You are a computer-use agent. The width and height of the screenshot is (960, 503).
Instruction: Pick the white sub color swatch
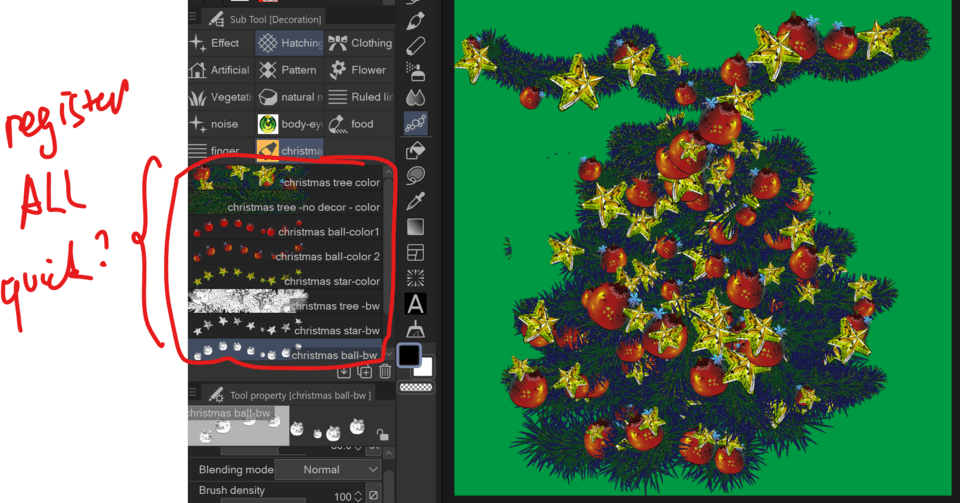(x=425, y=369)
